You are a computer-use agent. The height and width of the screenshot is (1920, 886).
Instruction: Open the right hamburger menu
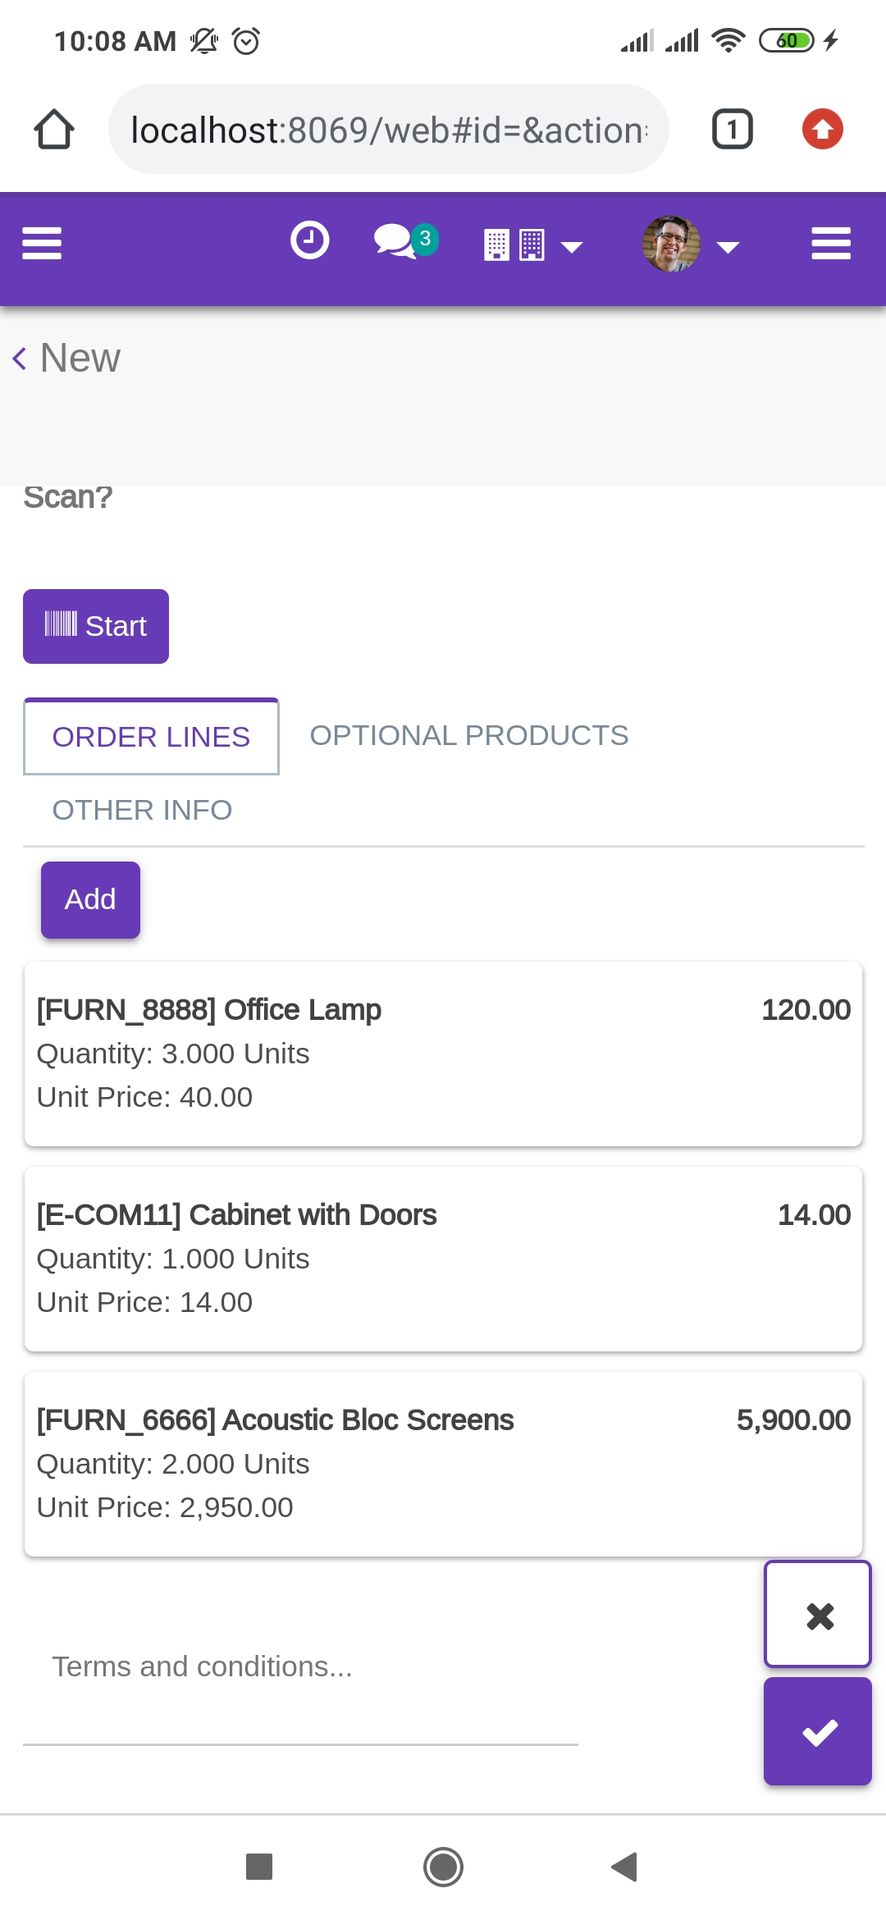[831, 243]
